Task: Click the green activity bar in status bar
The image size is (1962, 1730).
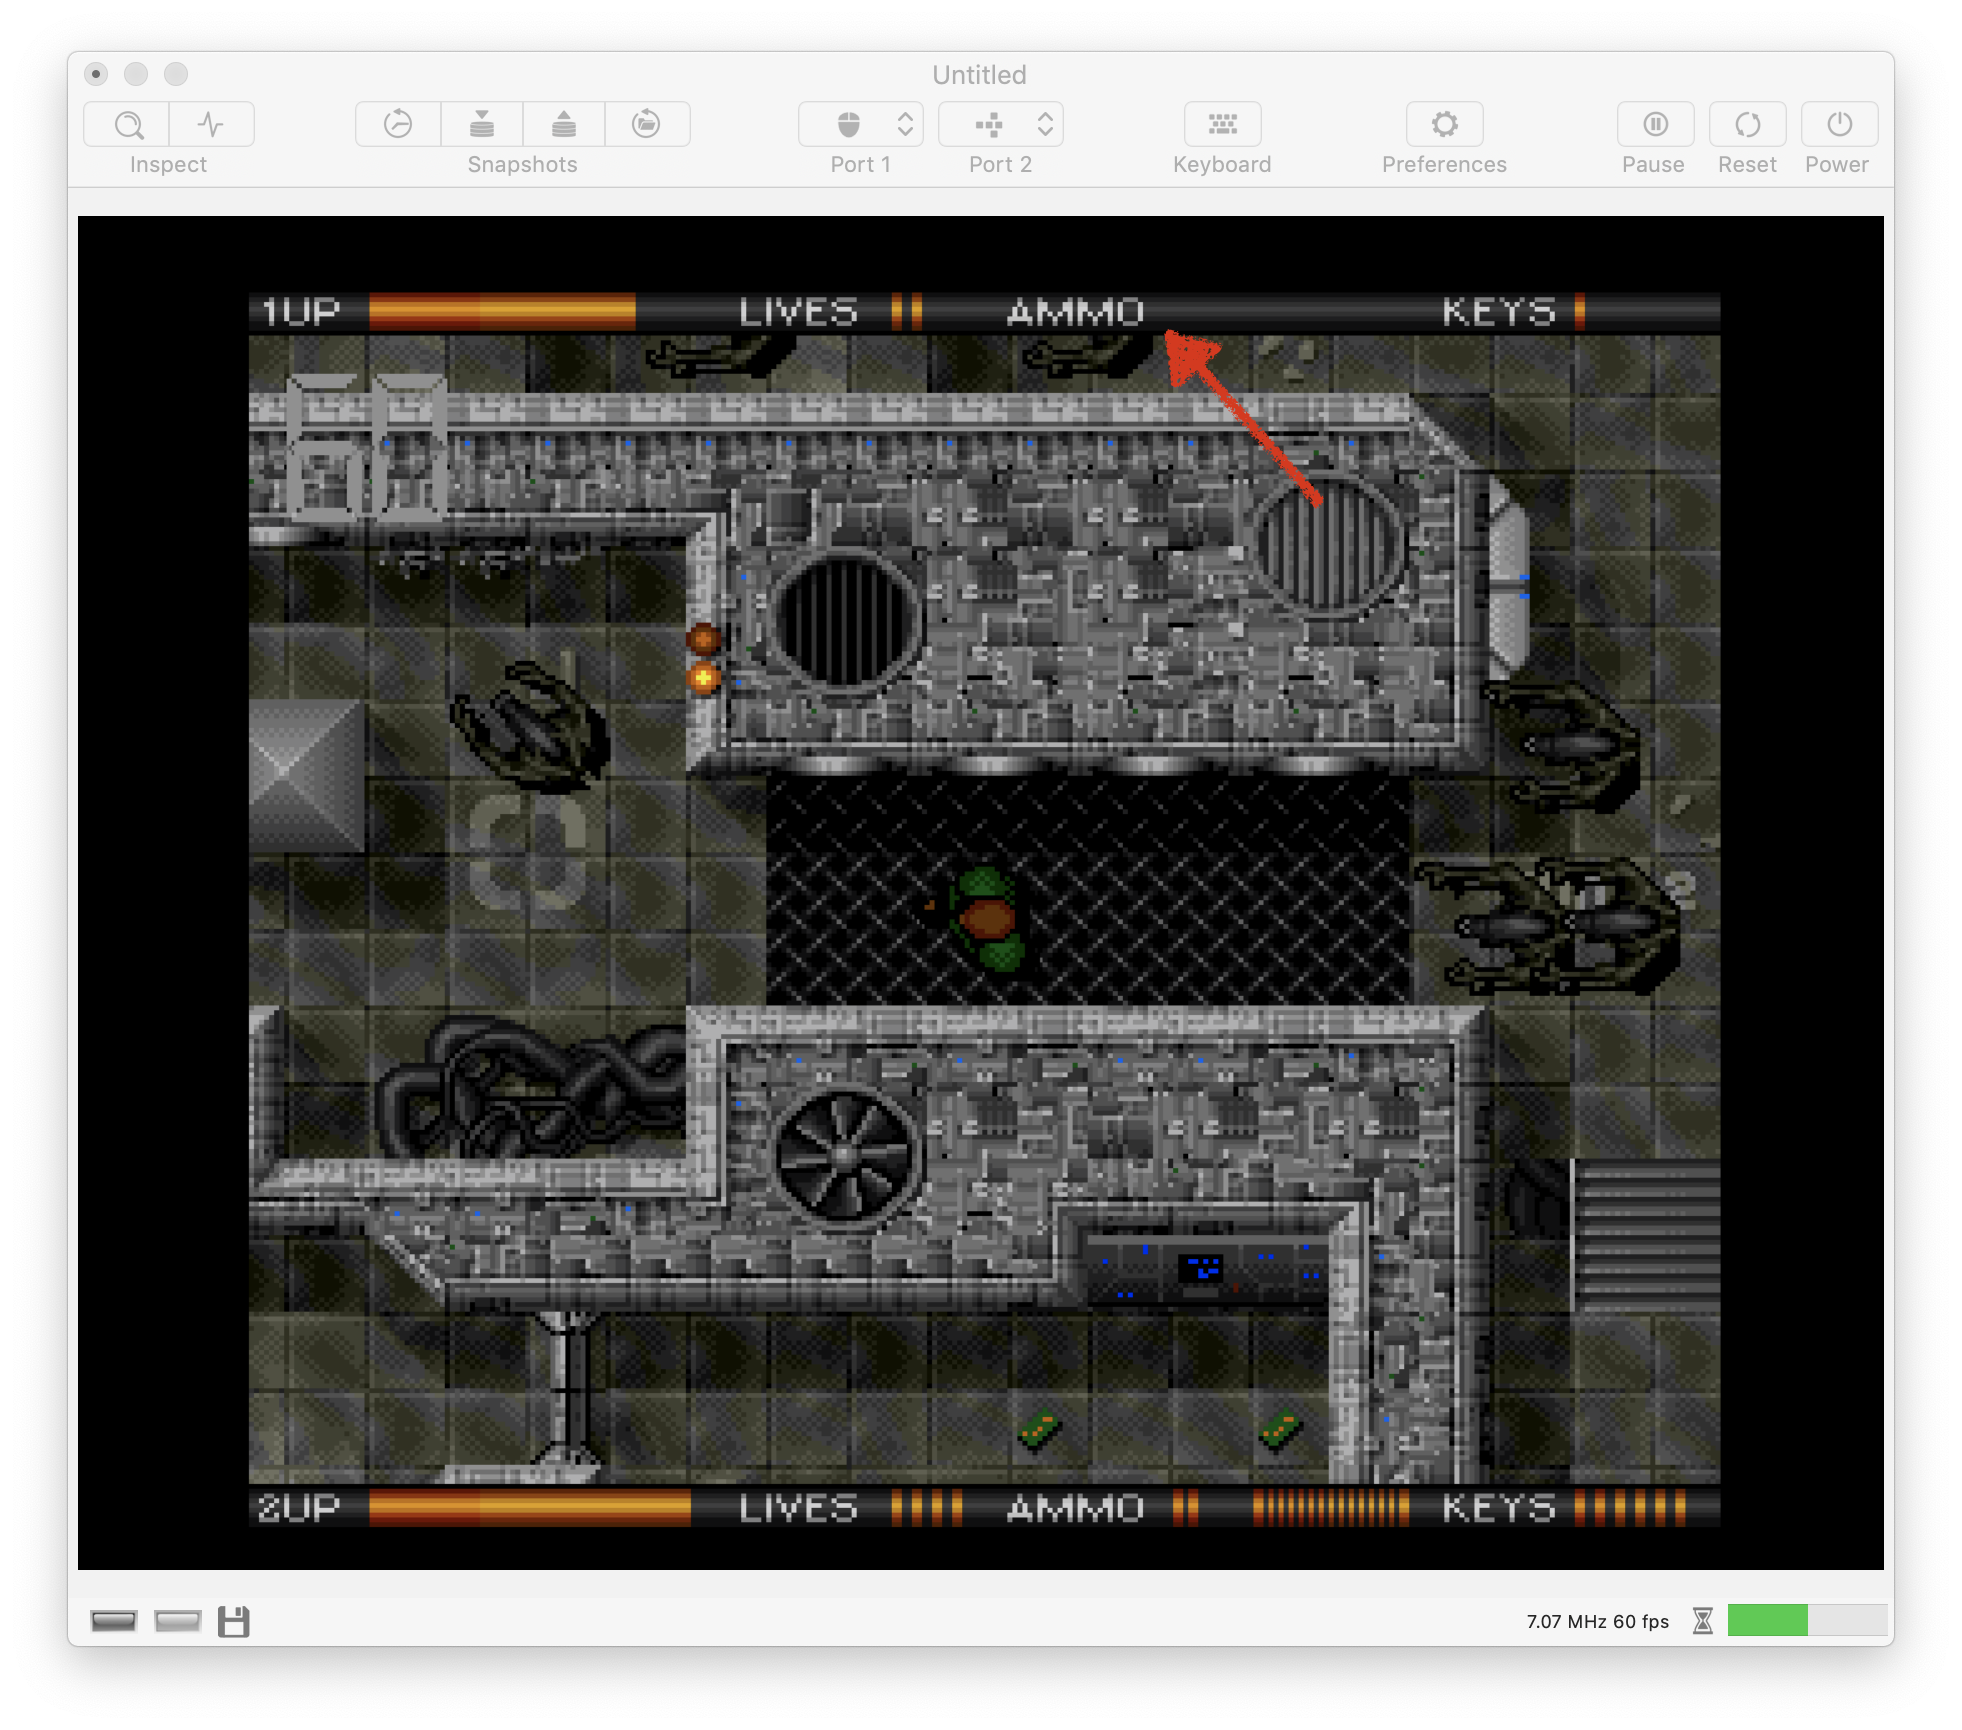Action: [x=1768, y=1620]
